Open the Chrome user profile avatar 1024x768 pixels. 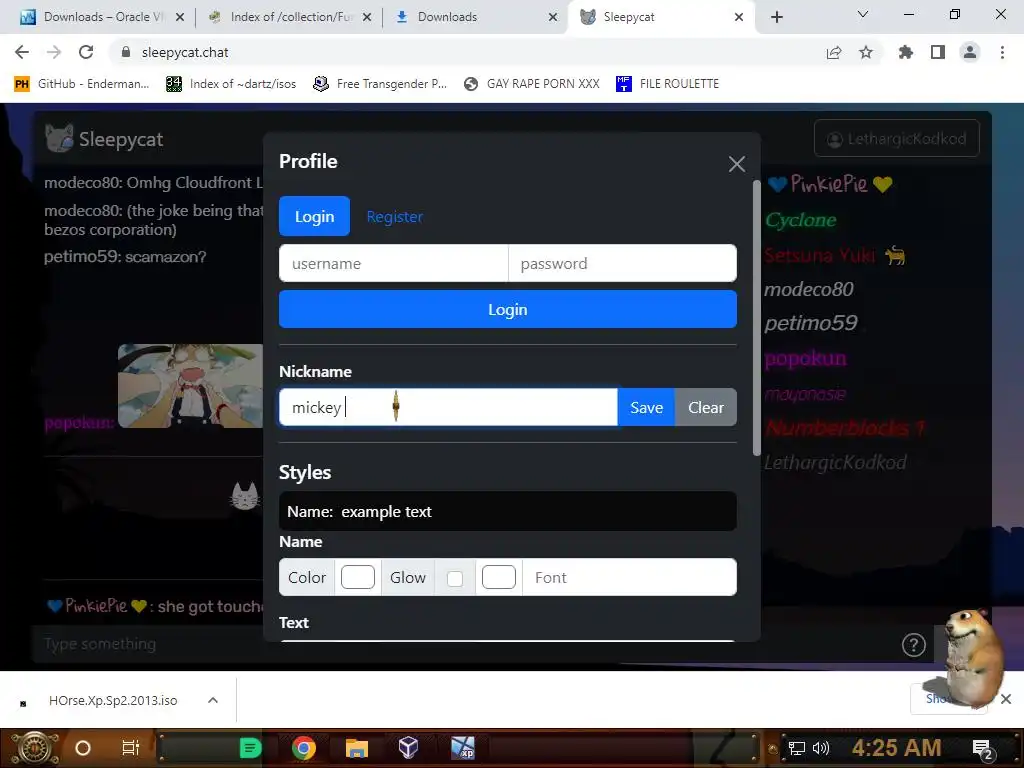tap(970, 52)
